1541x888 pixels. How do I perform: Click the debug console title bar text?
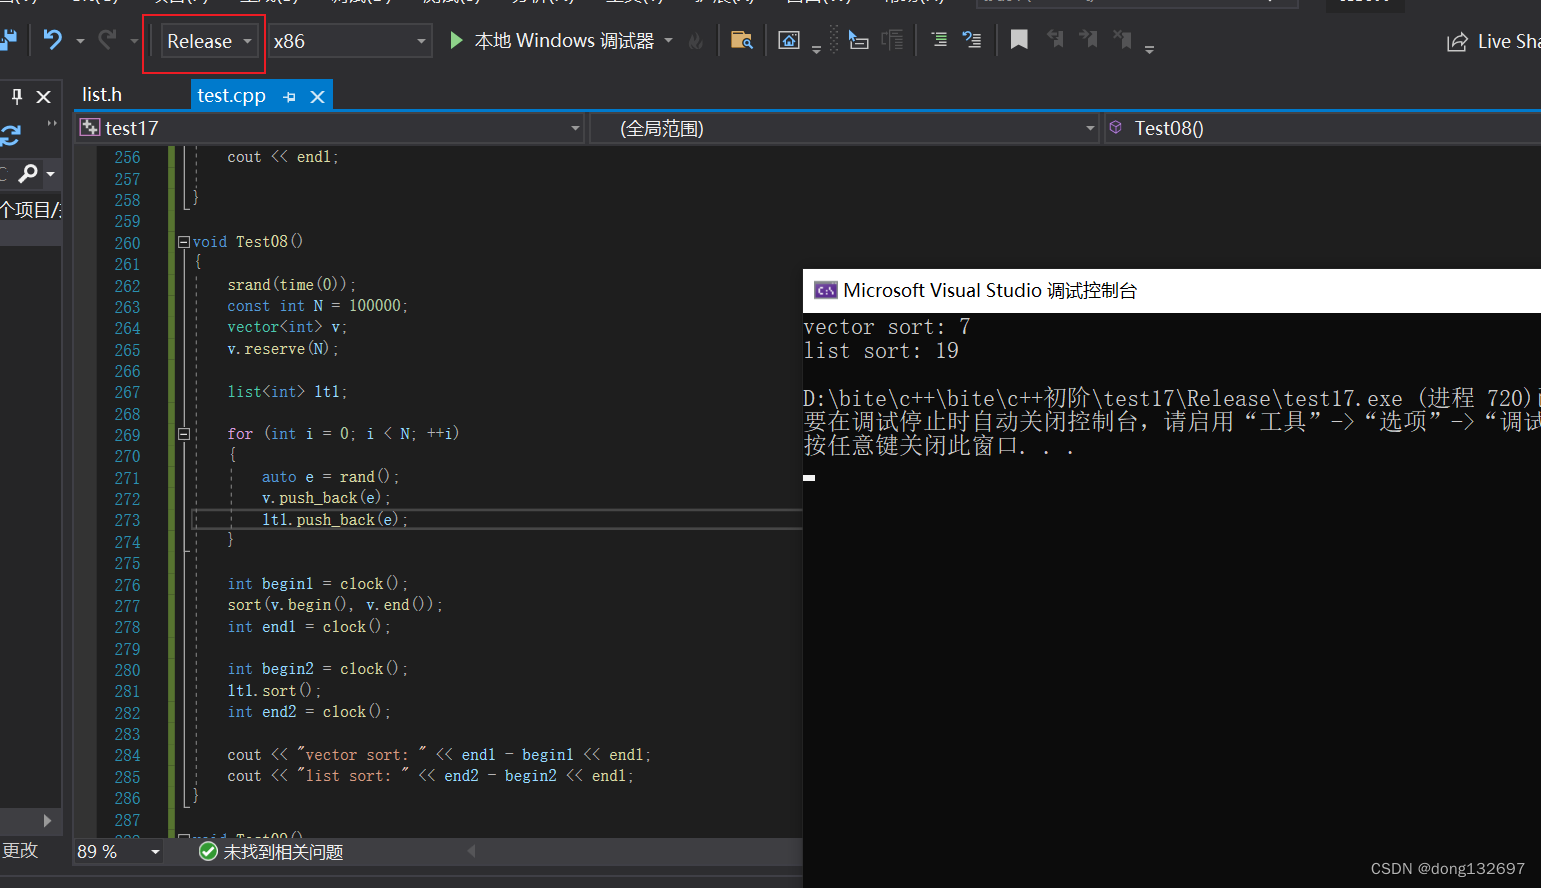(990, 291)
